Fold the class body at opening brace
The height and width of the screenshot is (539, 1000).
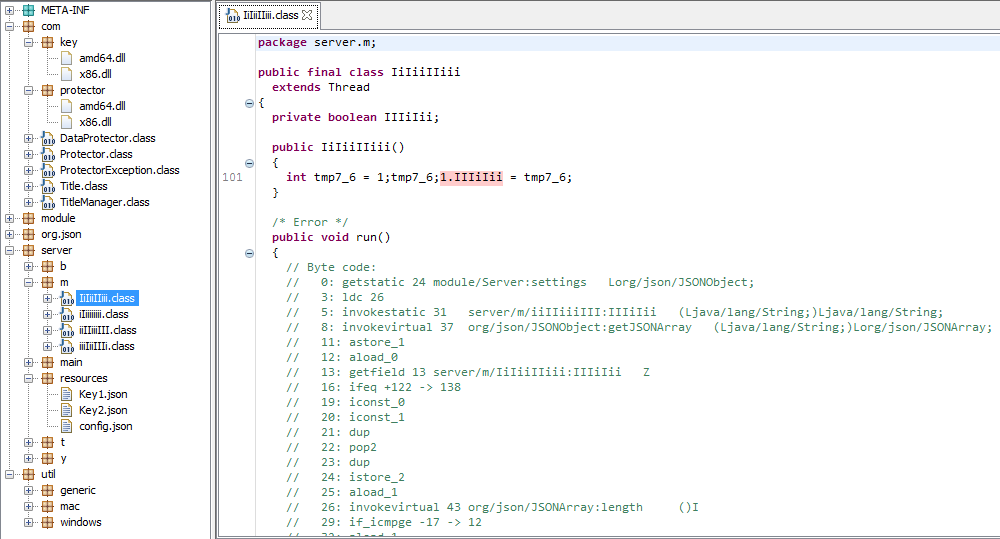[x=249, y=103]
